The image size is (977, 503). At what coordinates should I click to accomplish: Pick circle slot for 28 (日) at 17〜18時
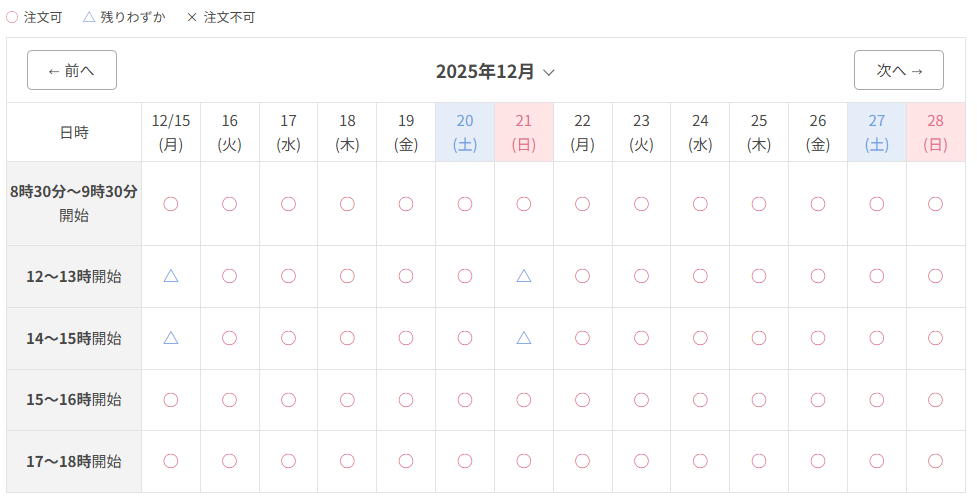click(935, 461)
